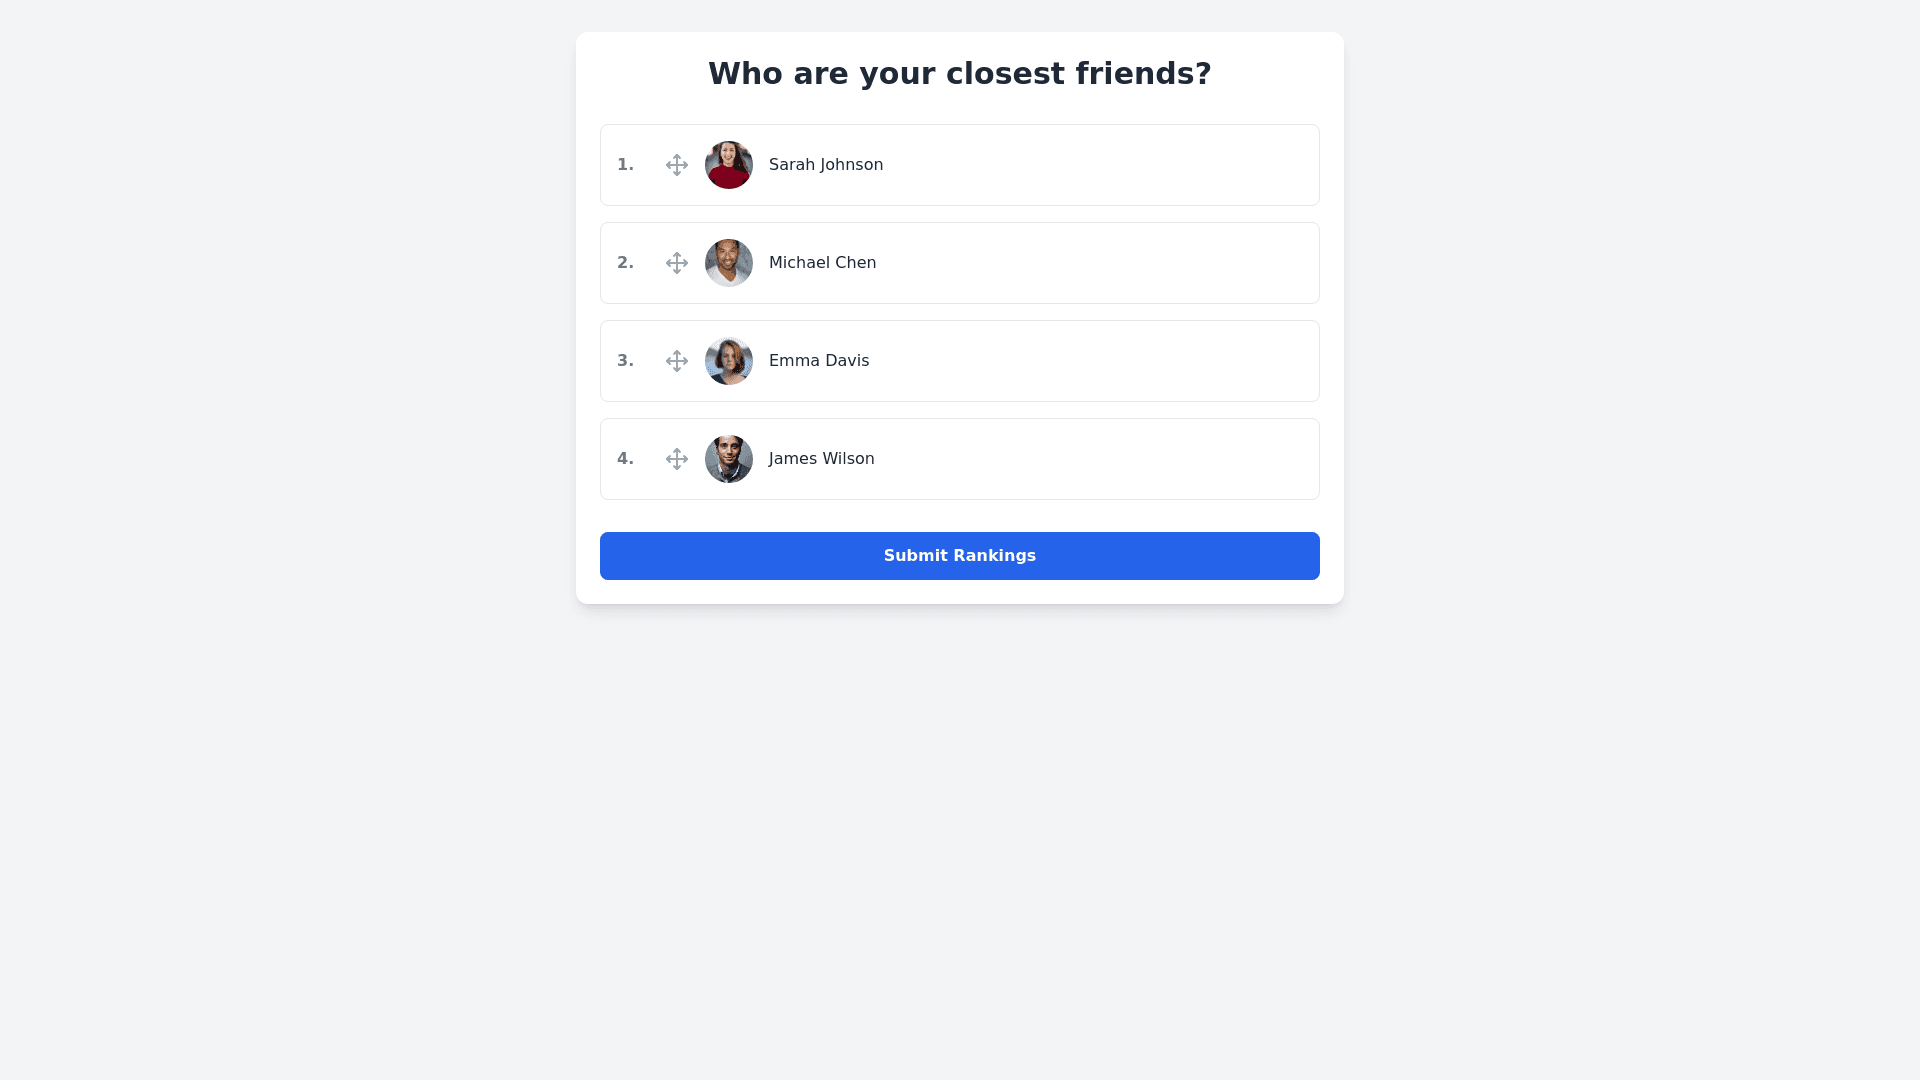Select the rank number 3 label
Screen dimensions: 1920x1080
tap(625, 361)
